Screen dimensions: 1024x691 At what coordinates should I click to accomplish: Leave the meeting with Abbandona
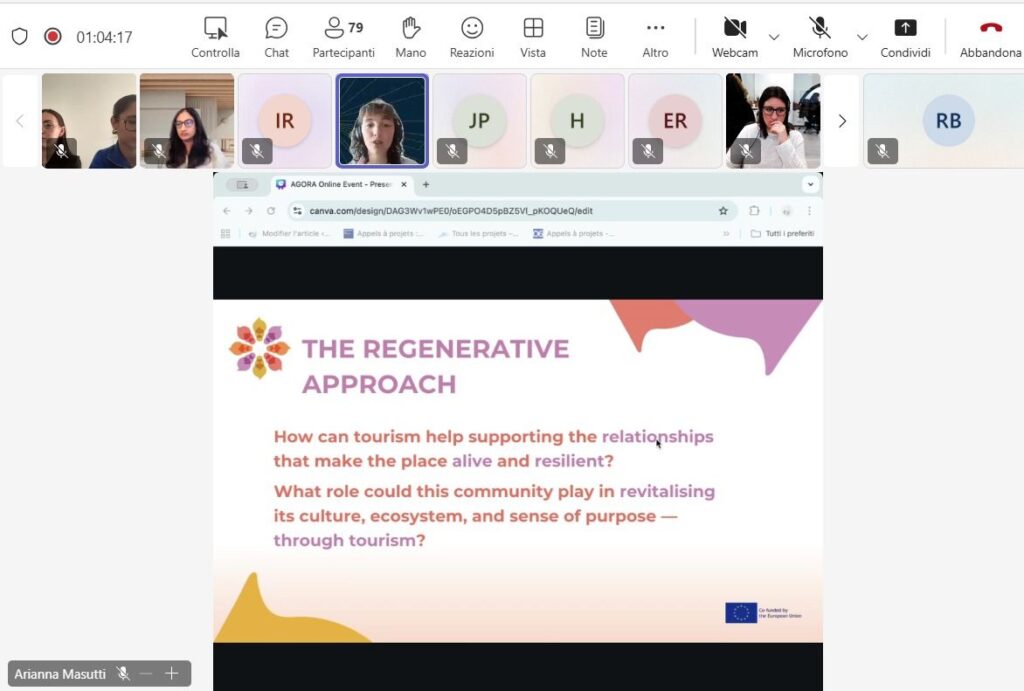[990, 37]
